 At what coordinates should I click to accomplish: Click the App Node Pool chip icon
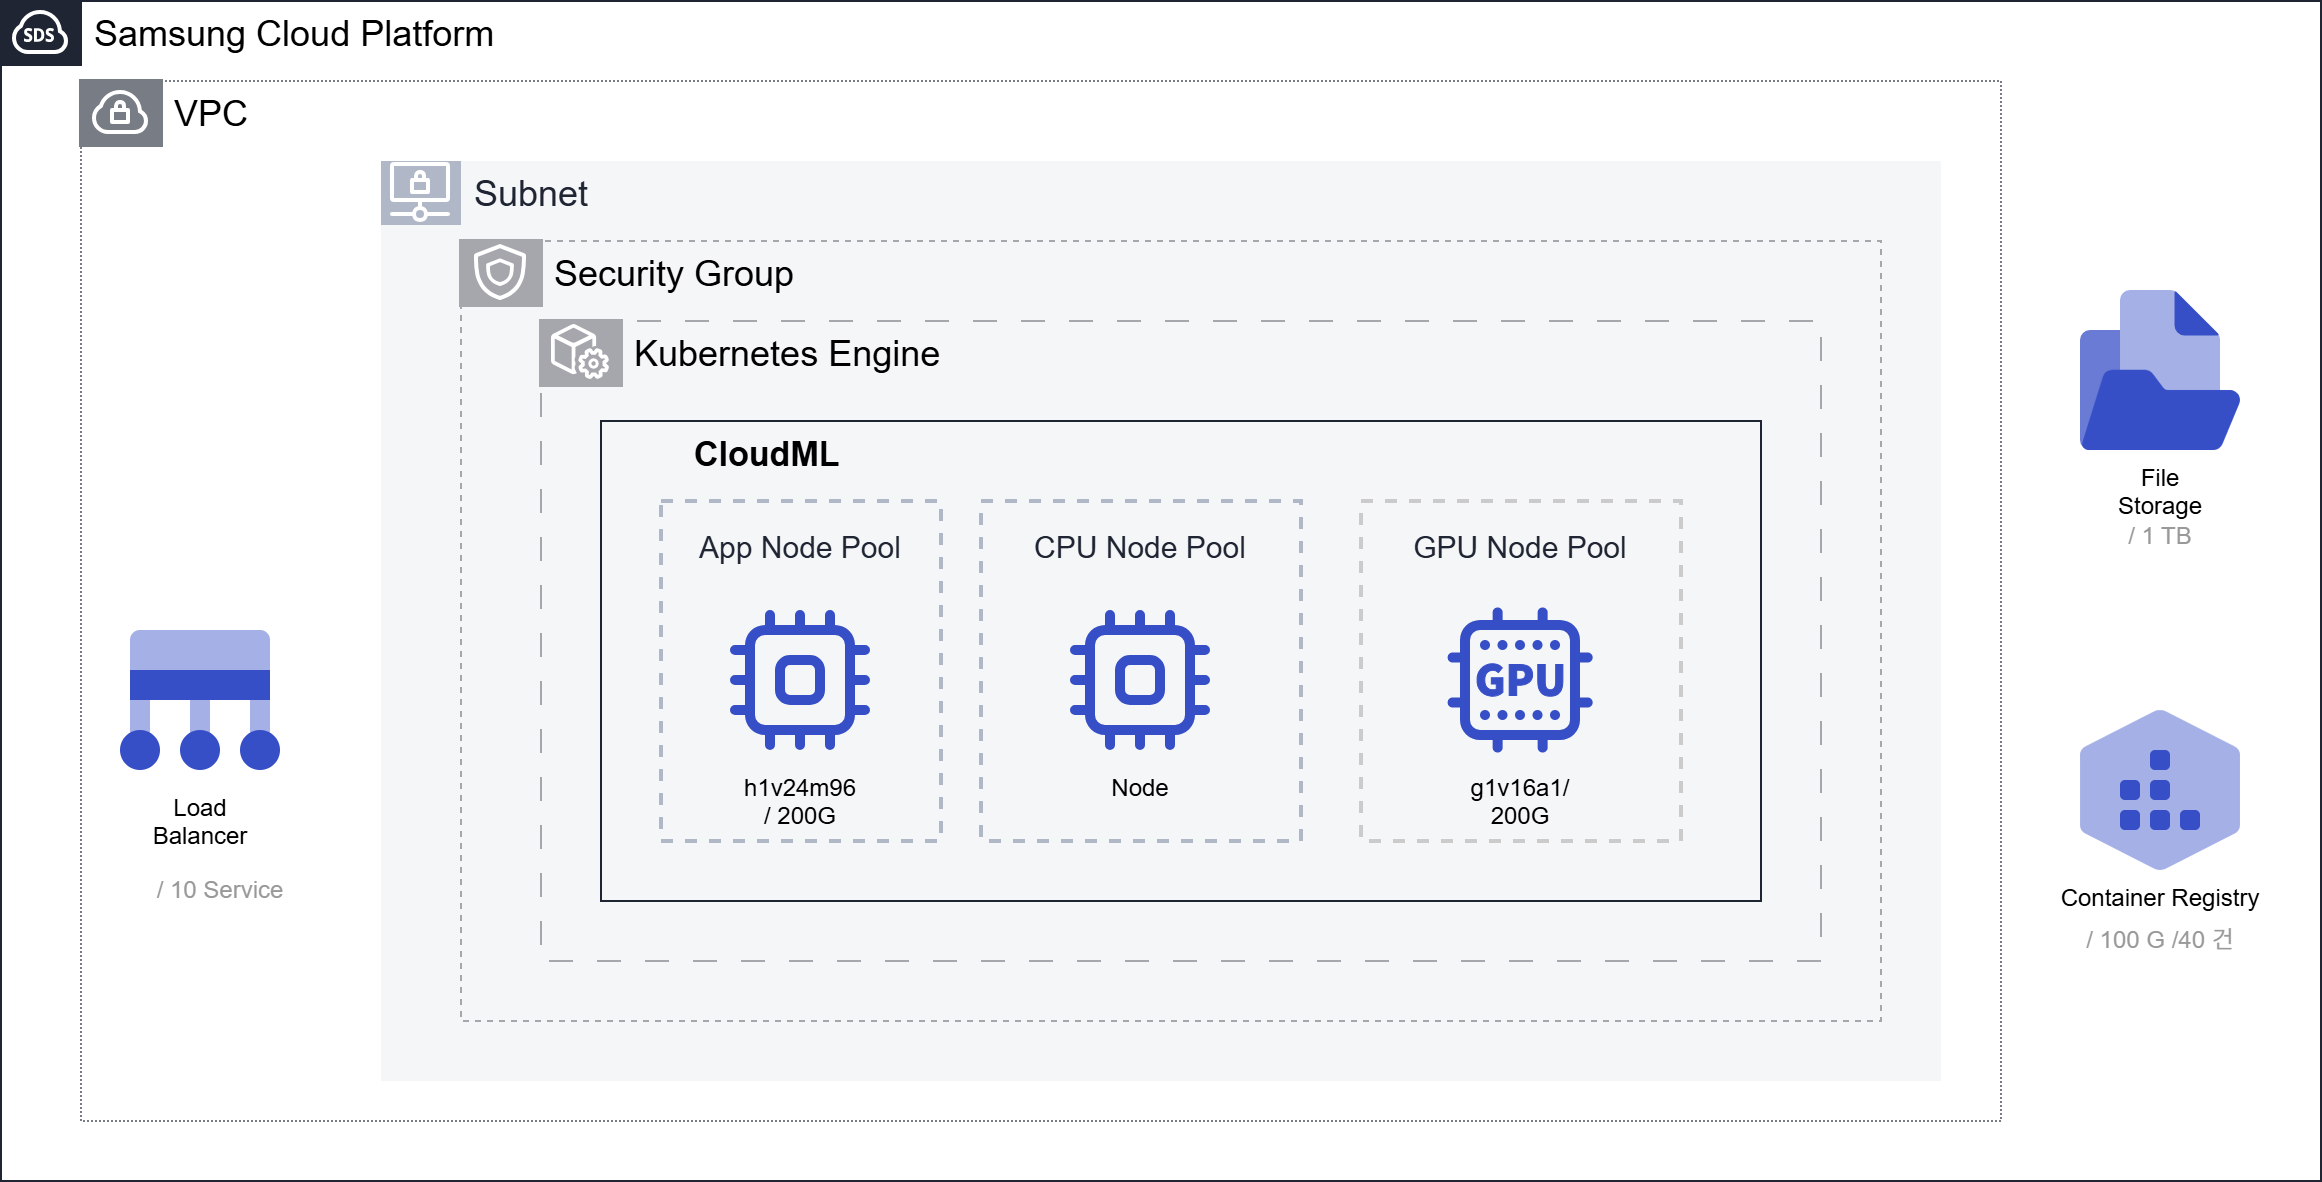coord(800,680)
